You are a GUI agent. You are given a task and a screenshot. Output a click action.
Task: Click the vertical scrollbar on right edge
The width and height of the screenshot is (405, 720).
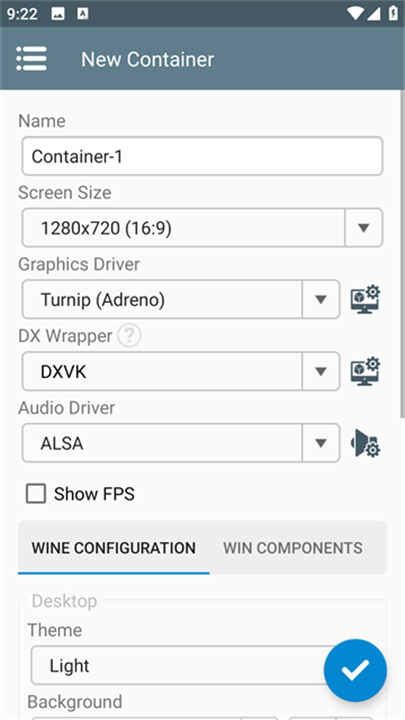click(403, 253)
